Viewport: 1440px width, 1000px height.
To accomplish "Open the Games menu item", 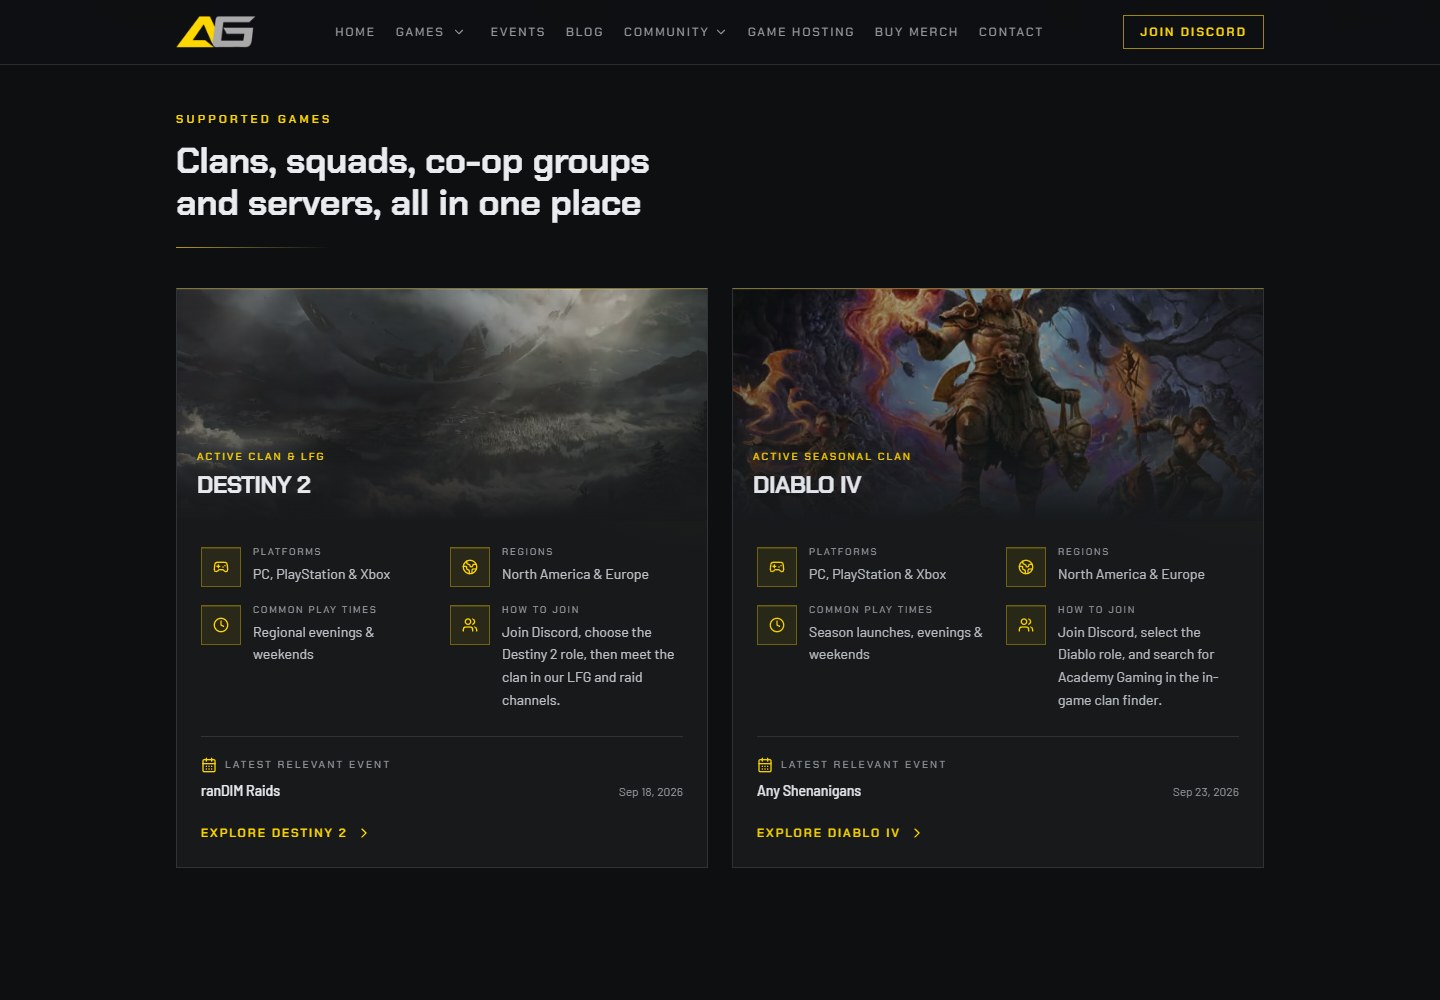I will [x=420, y=32].
